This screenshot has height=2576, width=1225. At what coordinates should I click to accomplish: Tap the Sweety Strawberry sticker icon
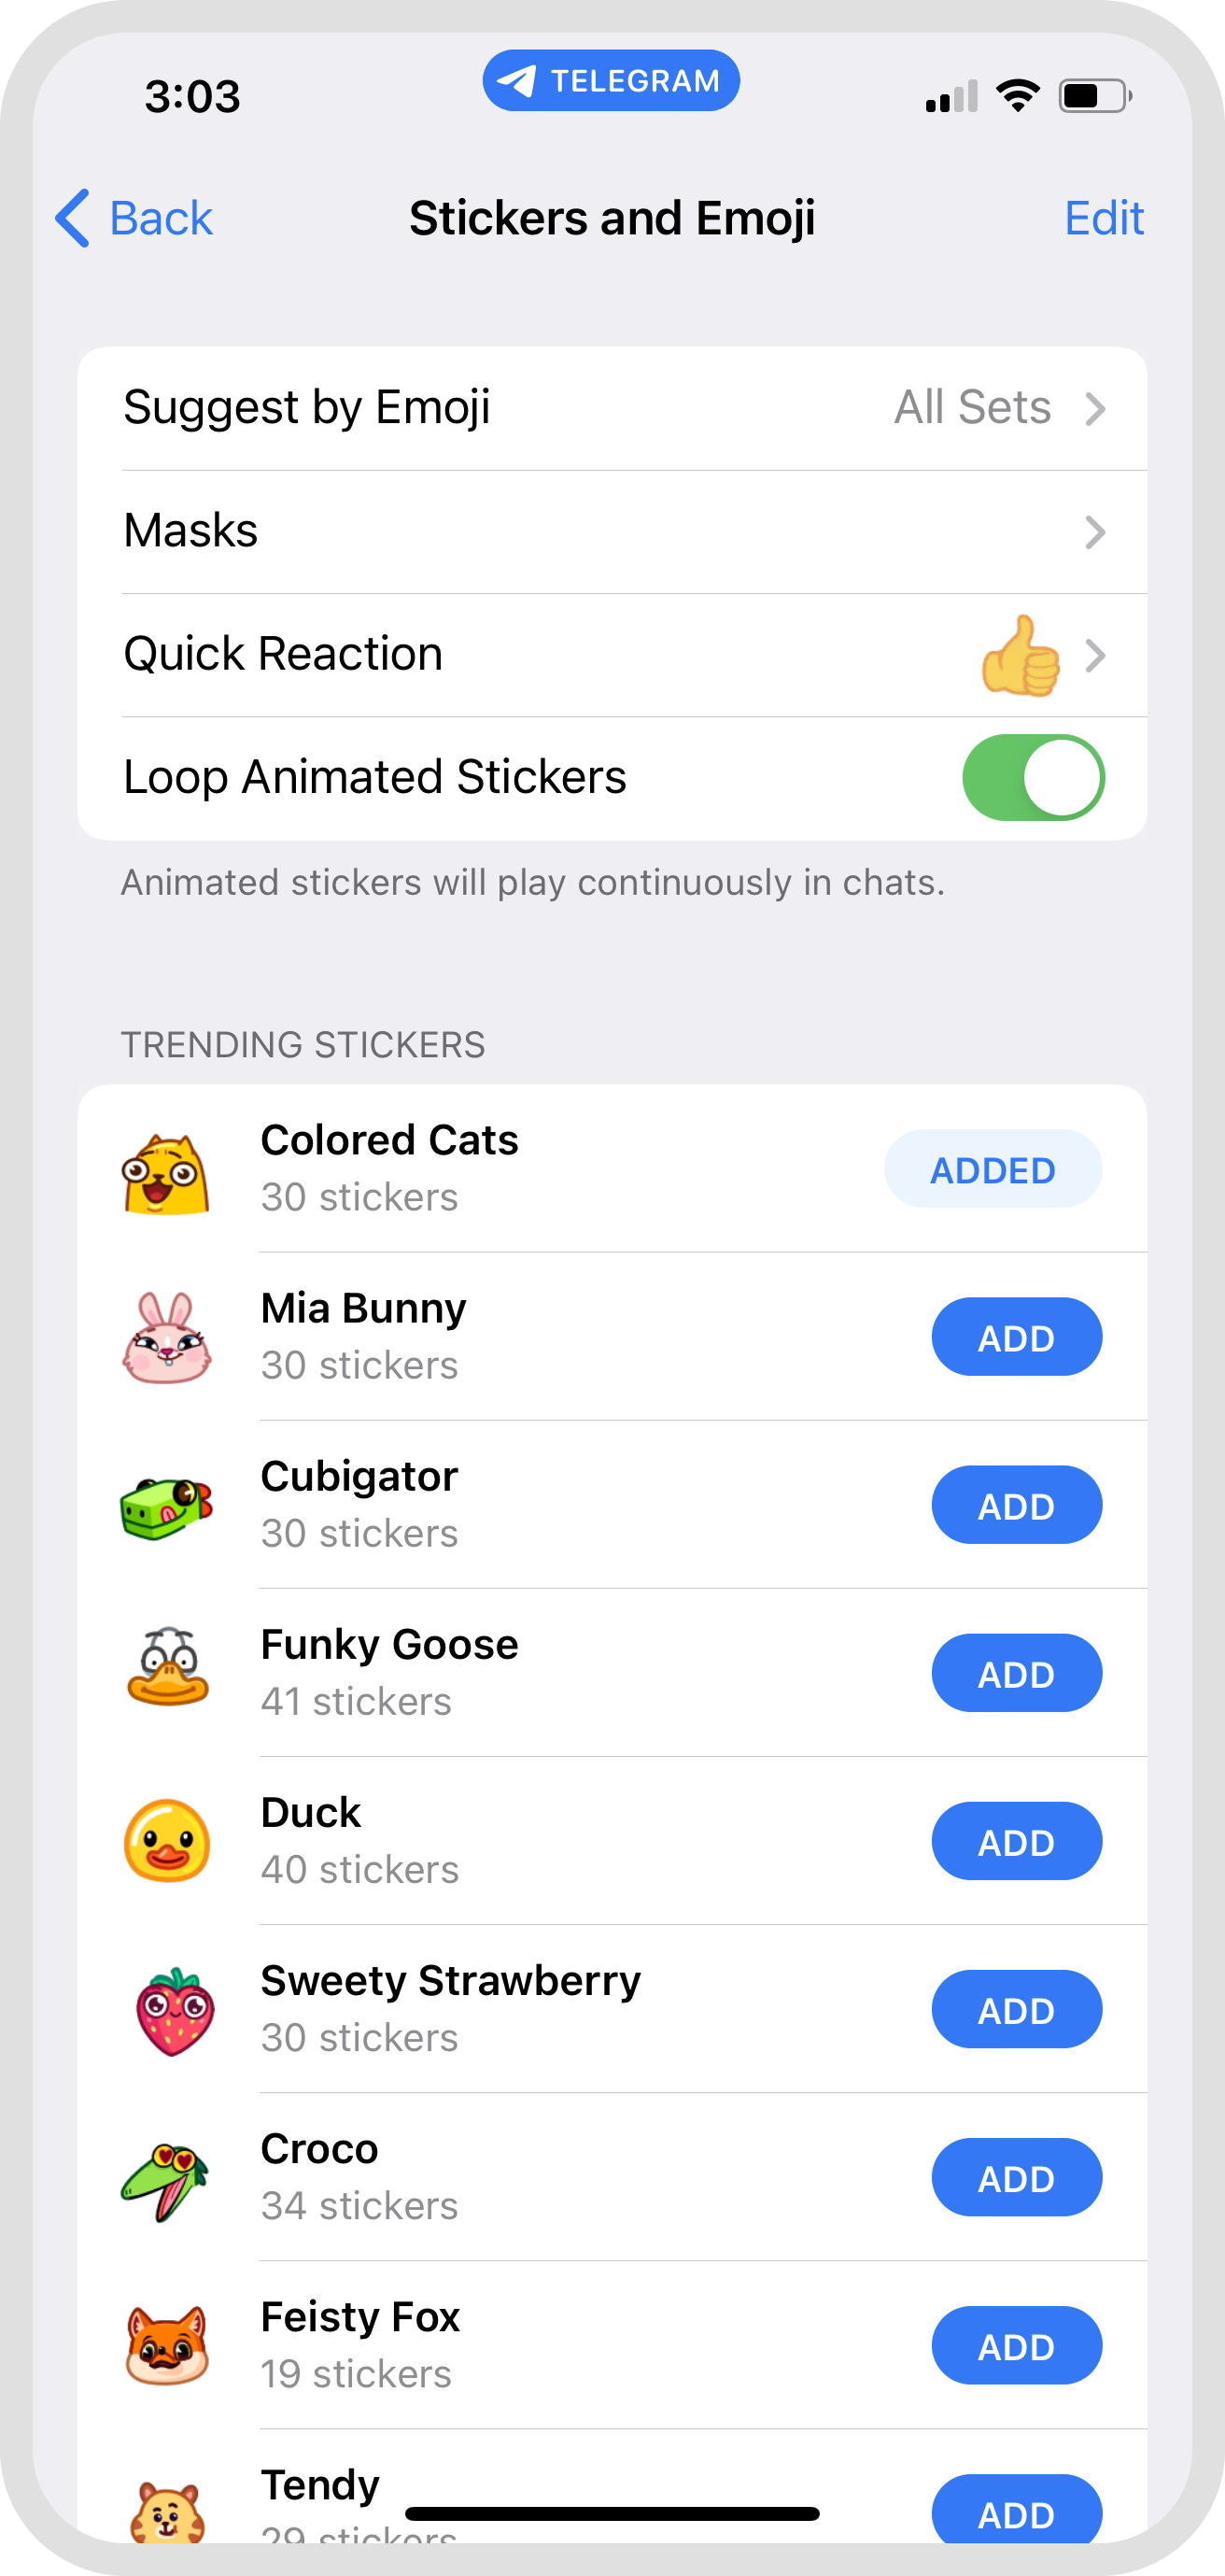pyautogui.click(x=175, y=2010)
